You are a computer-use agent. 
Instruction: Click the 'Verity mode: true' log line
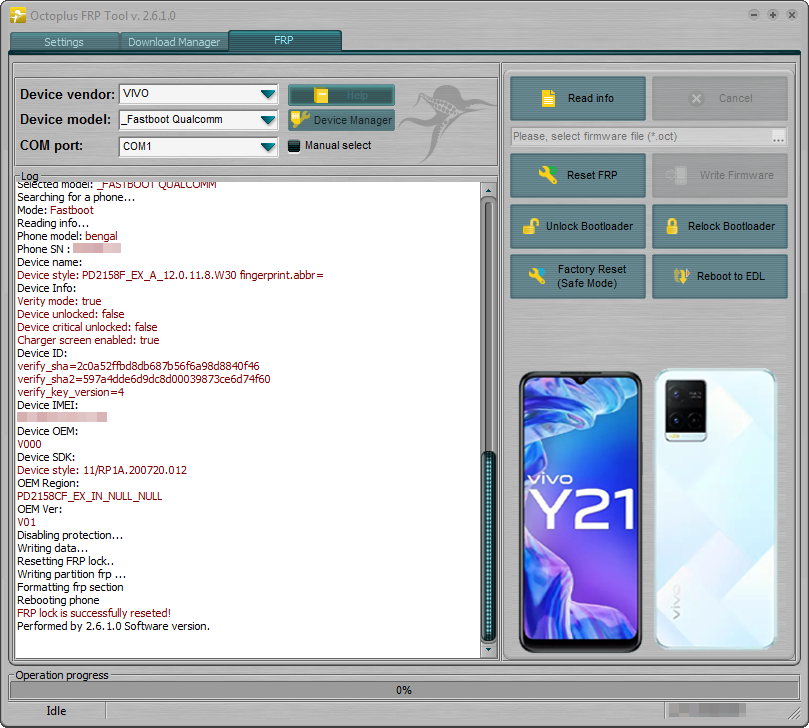59,301
